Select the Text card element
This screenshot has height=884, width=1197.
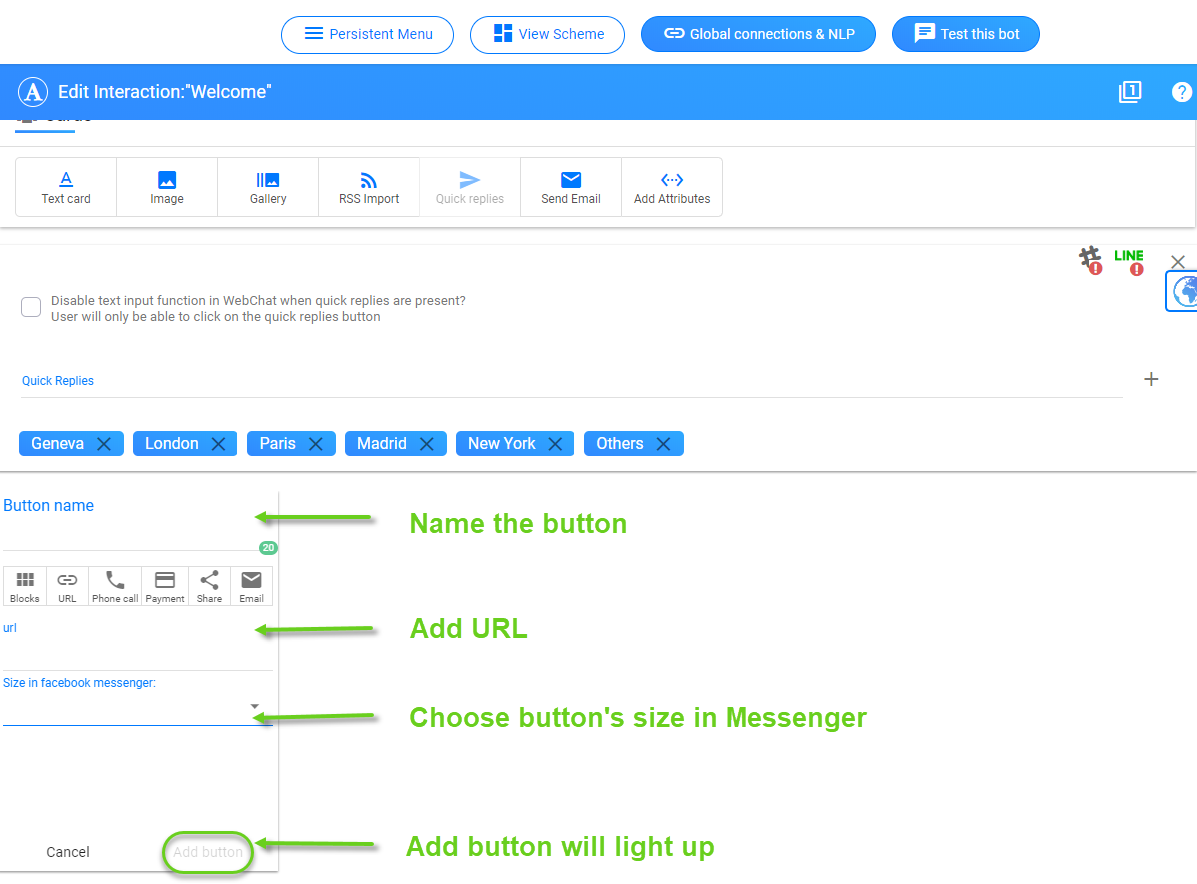point(65,186)
